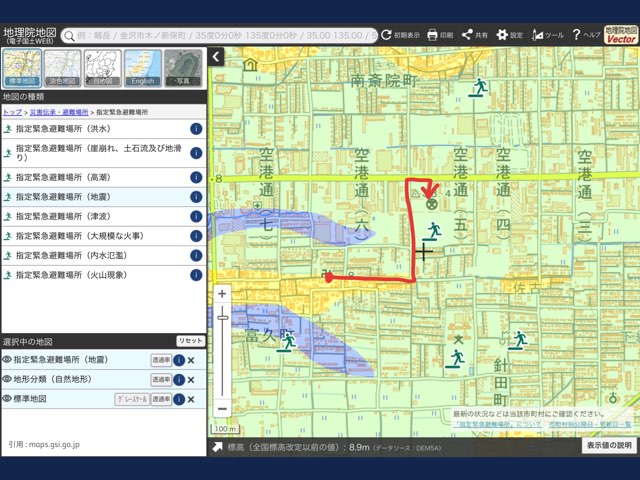Toggle visibility of 地形分類（自然地形）layer
The width and height of the screenshot is (640, 480).
point(7,379)
